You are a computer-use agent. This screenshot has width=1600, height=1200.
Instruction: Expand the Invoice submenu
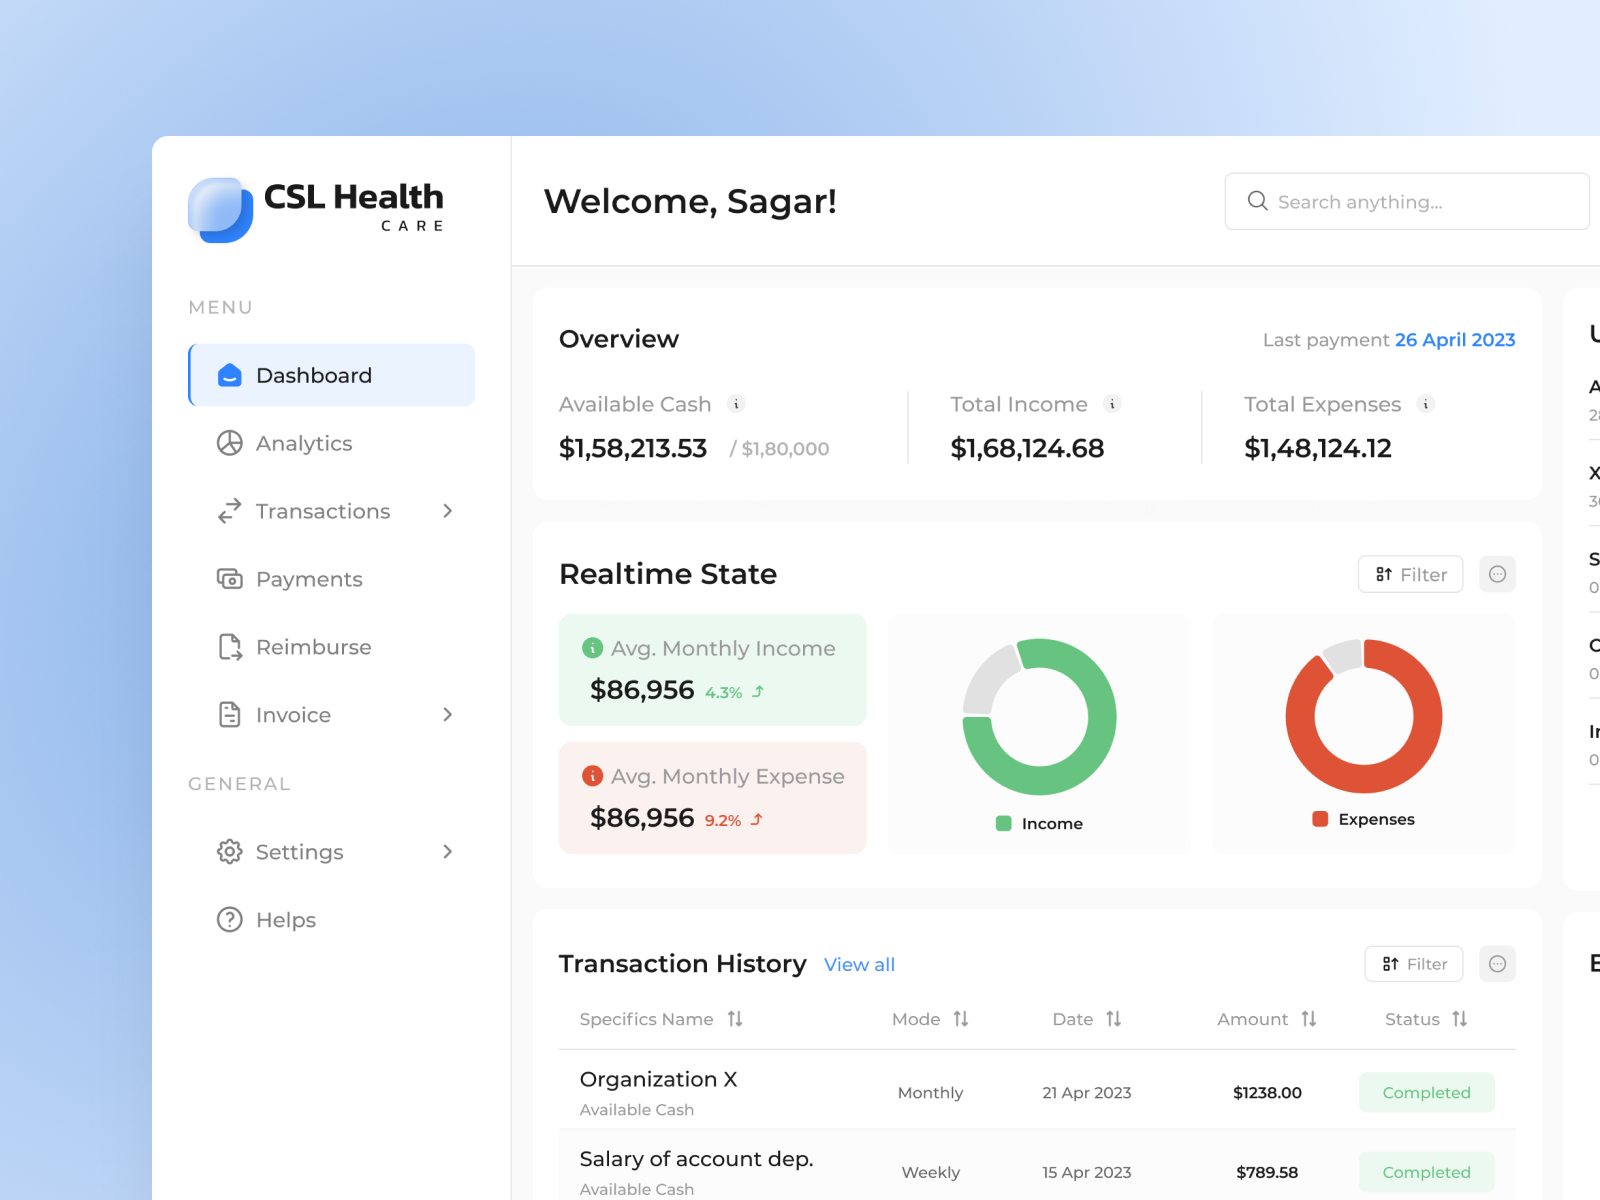pyautogui.click(x=447, y=715)
